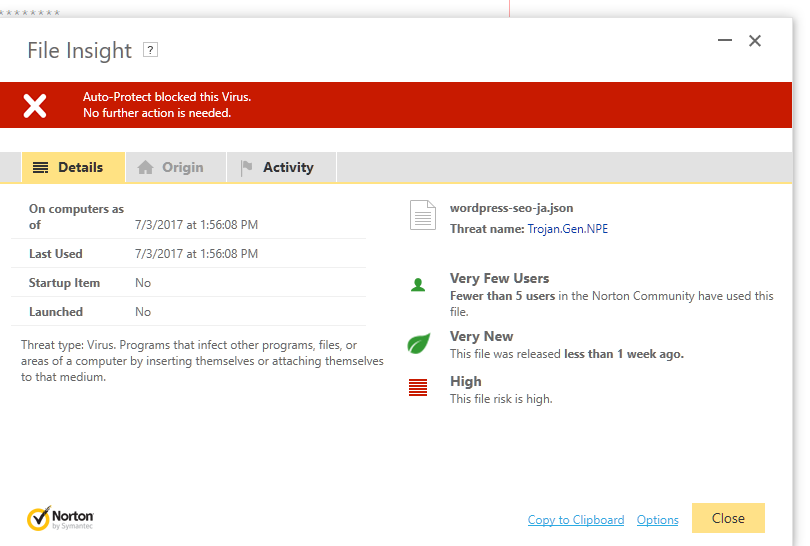Click the Last Used date value
Image resolution: width=810 pixels, height=546 pixels.
click(x=196, y=254)
